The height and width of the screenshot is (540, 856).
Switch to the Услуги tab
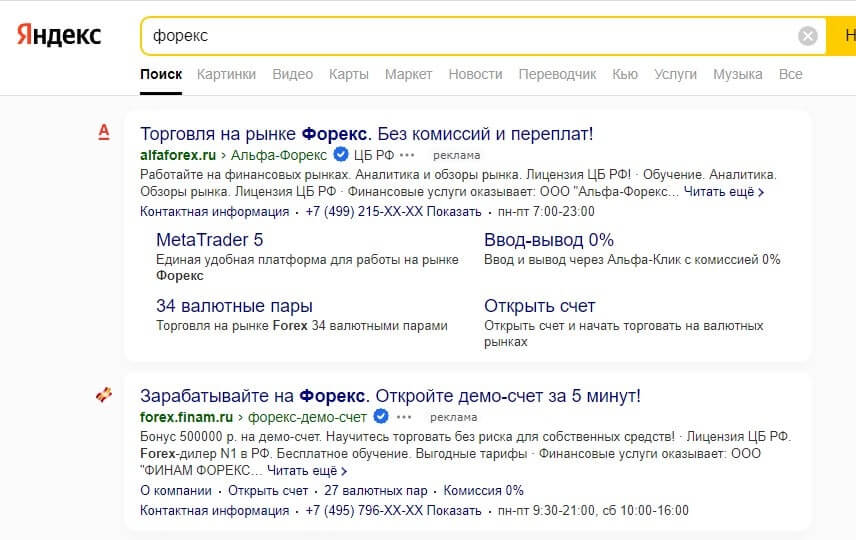pos(675,74)
